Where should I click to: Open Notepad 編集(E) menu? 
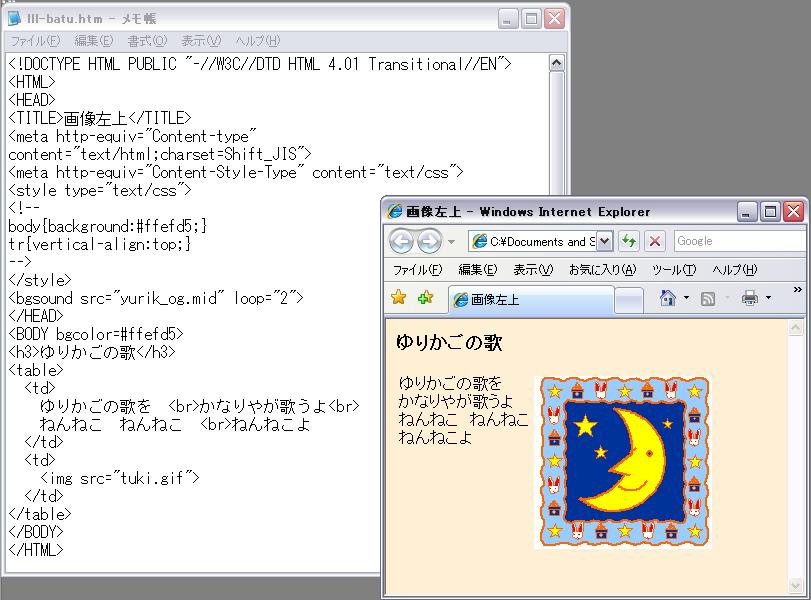pyautogui.click(x=94, y=40)
